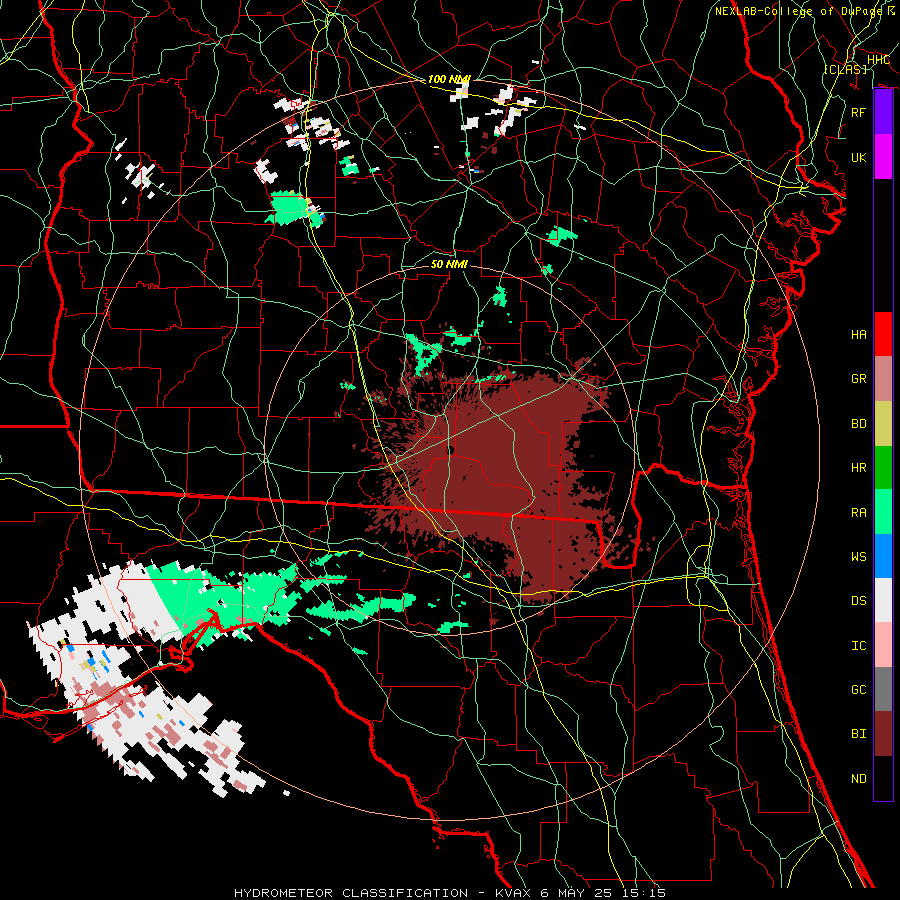Click the BD yellow legend swatch
This screenshot has width=900, height=900.
pos(883,423)
